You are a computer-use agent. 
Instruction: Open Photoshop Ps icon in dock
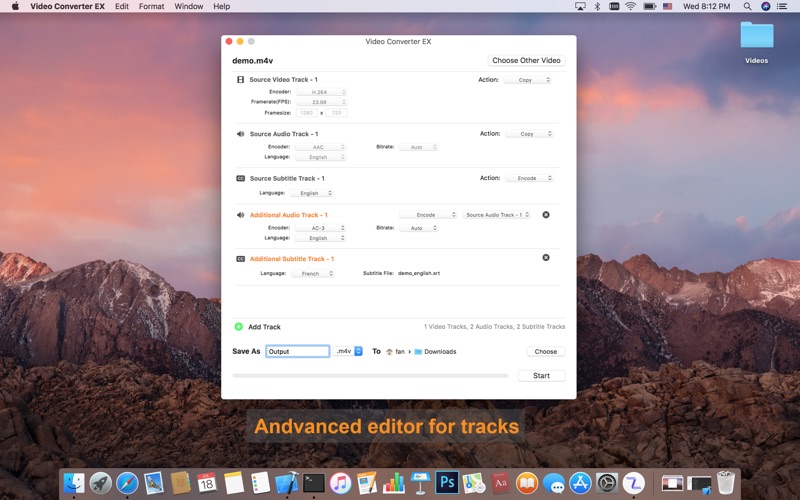point(447,482)
